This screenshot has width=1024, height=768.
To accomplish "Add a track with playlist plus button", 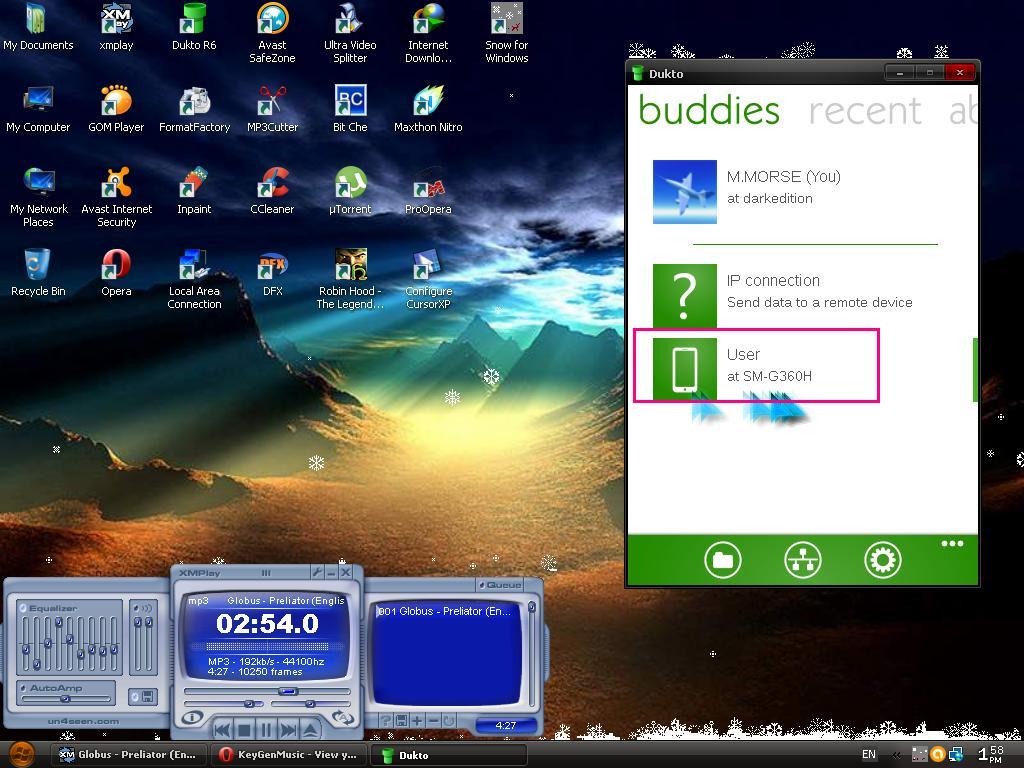I will click(x=417, y=721).
